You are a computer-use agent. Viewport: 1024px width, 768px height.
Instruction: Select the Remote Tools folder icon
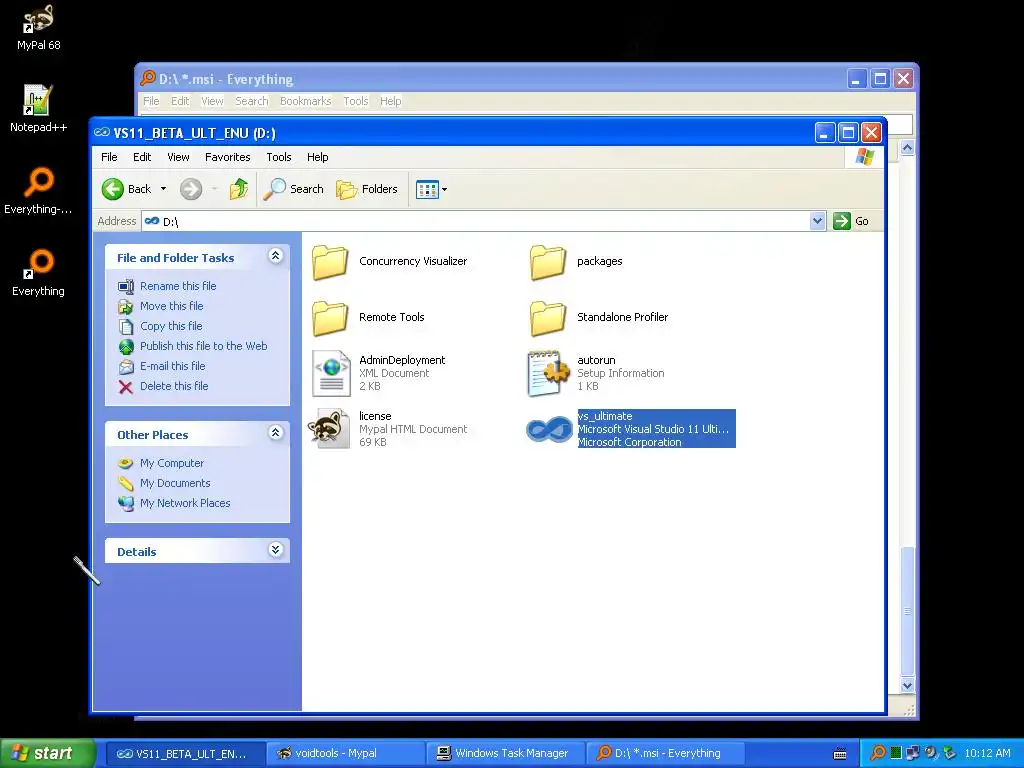330,318
